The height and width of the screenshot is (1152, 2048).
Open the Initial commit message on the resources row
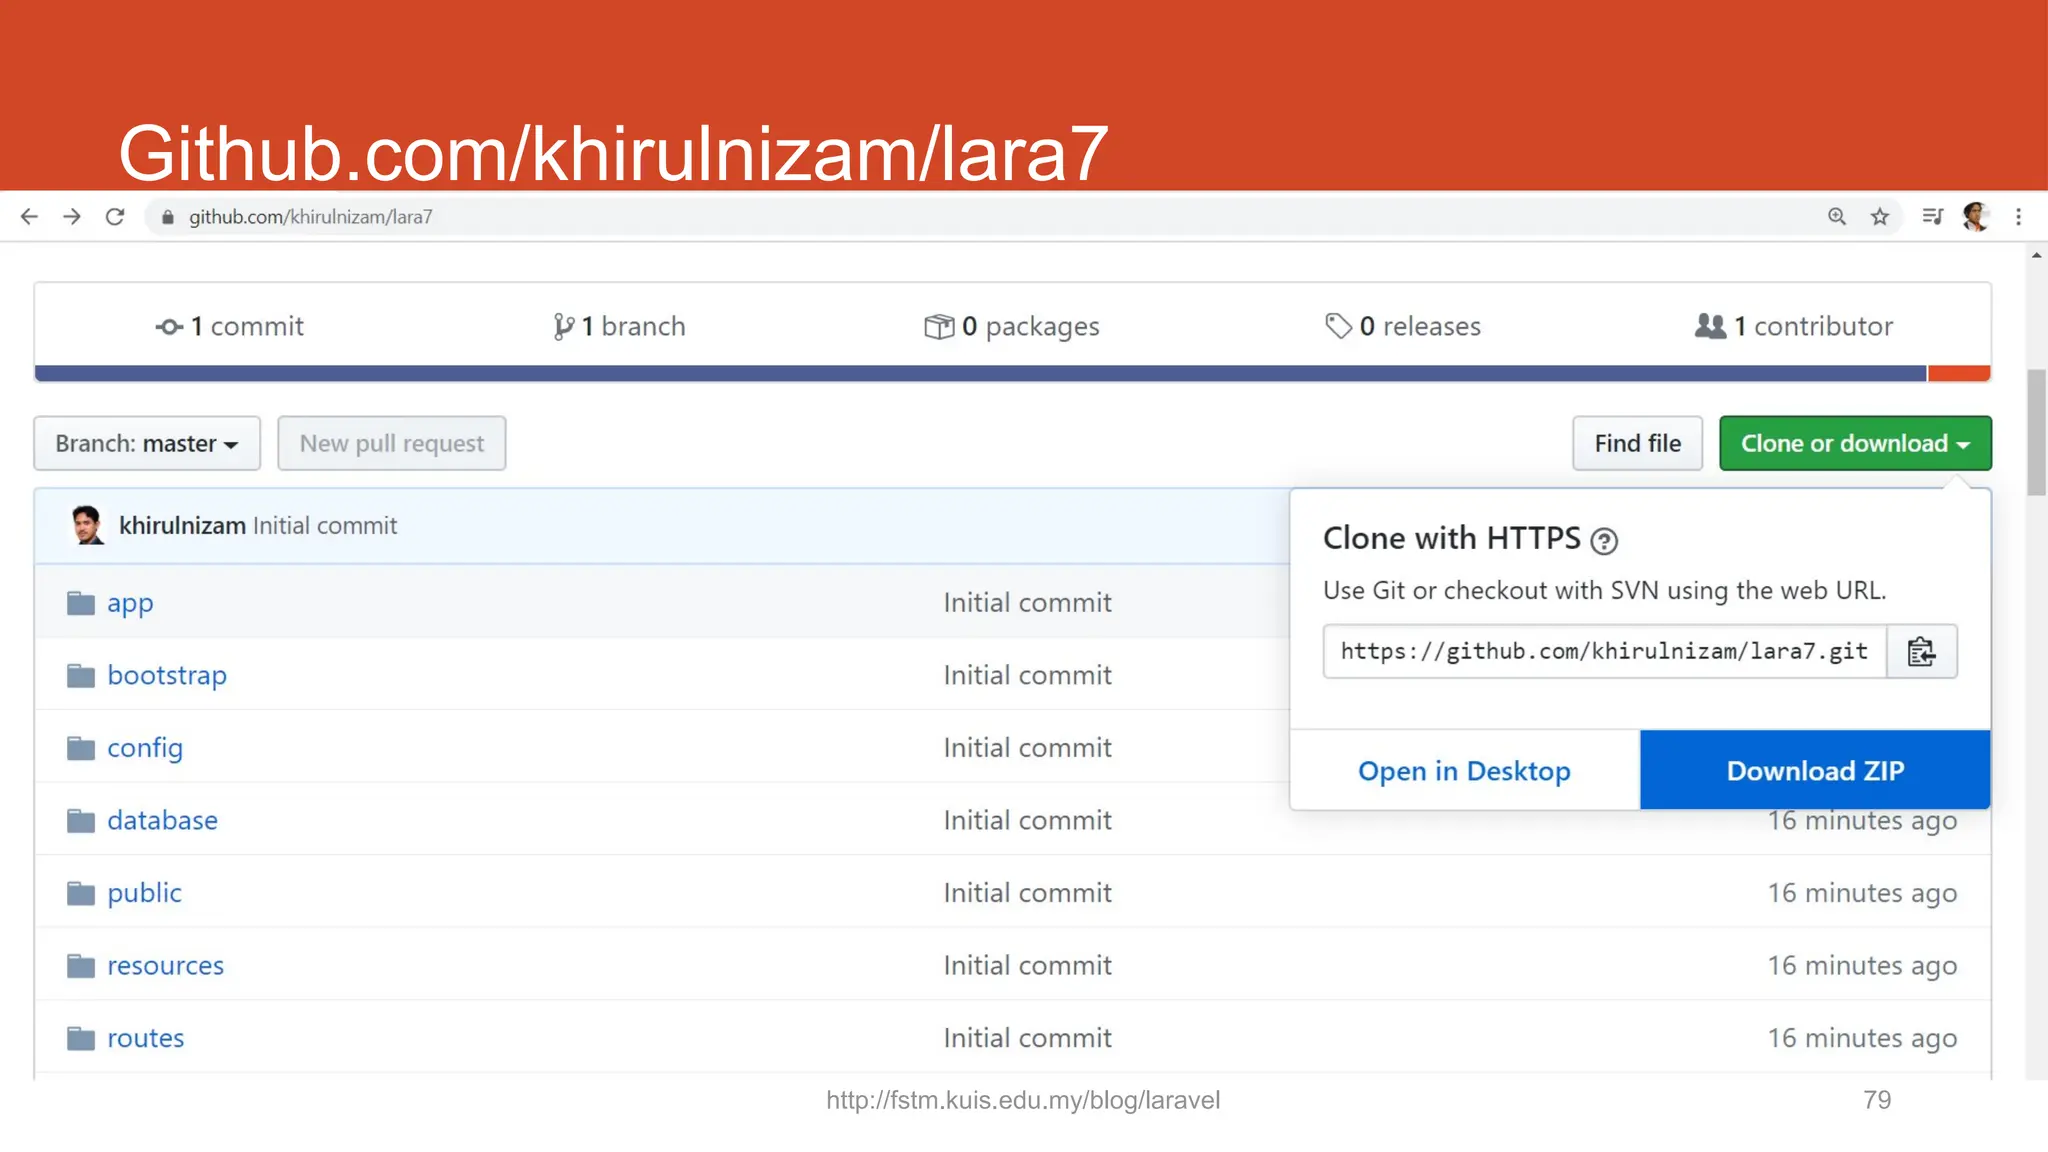coord(1027,966)
